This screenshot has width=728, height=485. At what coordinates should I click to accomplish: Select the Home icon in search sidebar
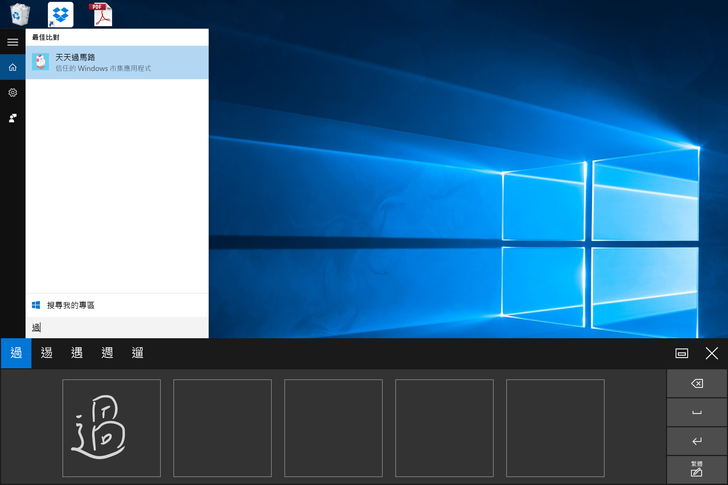click(13, 67)
